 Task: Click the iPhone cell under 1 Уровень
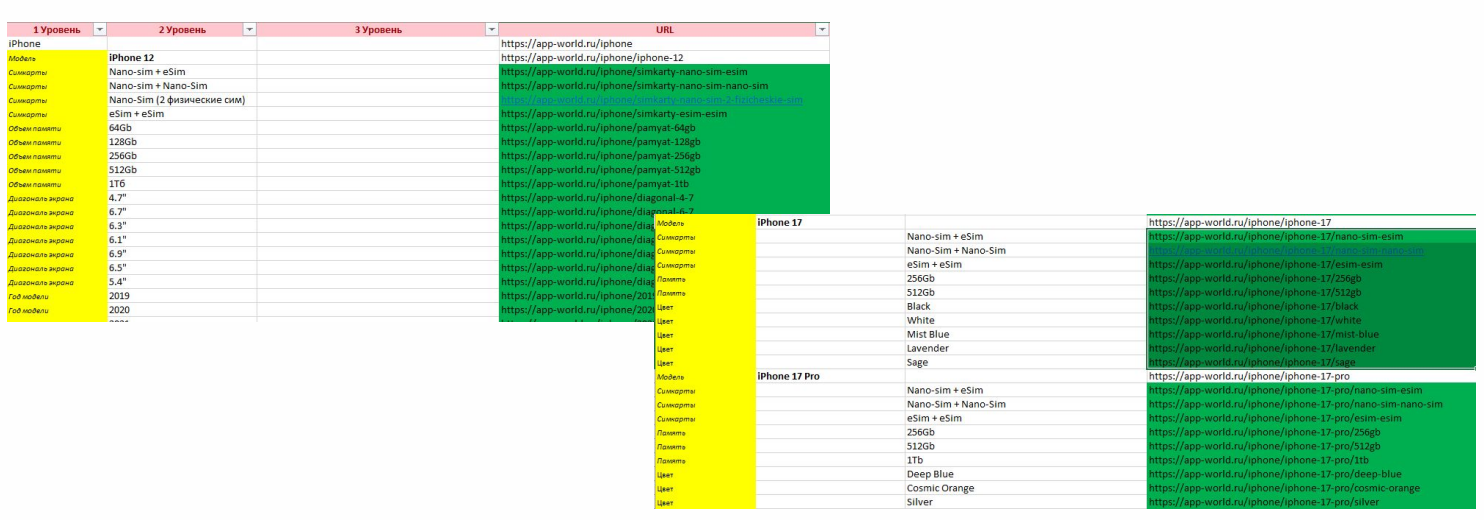coord(25,44)
